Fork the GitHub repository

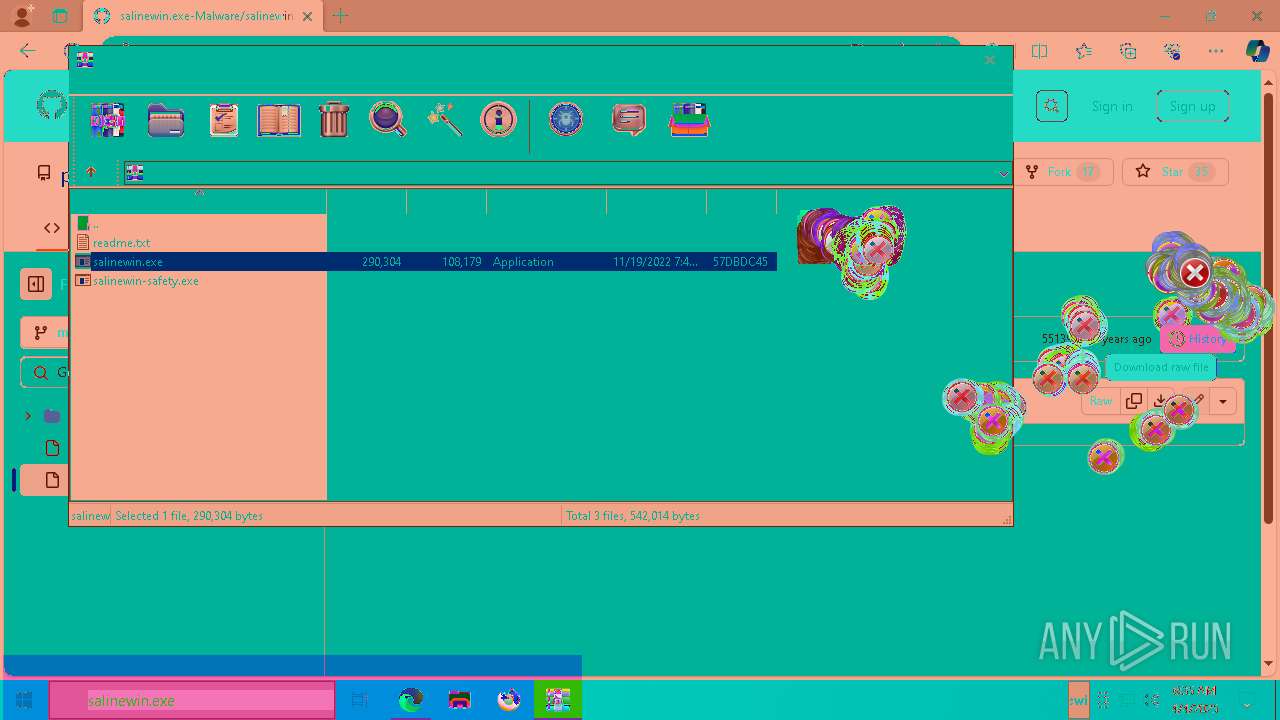tap(1062, 172)
